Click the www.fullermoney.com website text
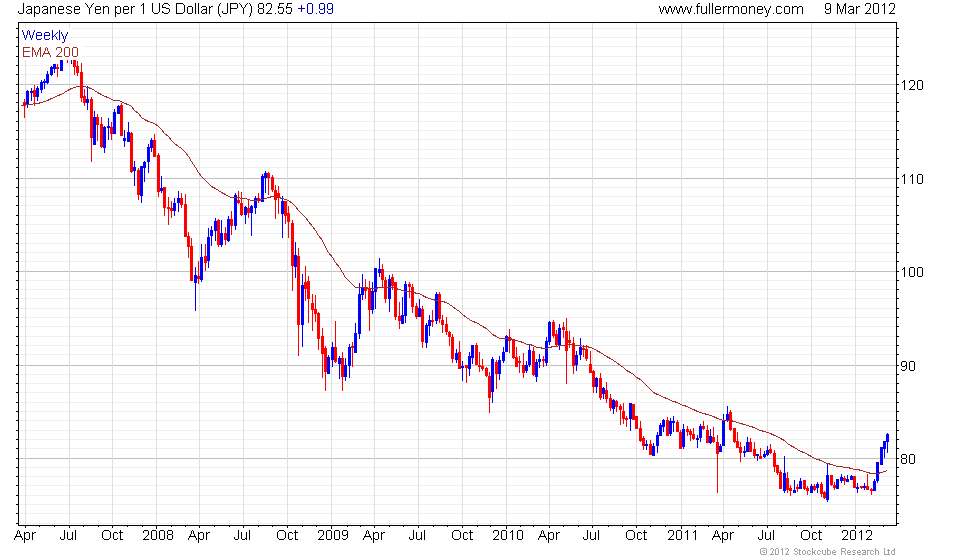Image resolution: width=980 pixels, height=560 pixels. pyautogui.click(x=731, y=9)
